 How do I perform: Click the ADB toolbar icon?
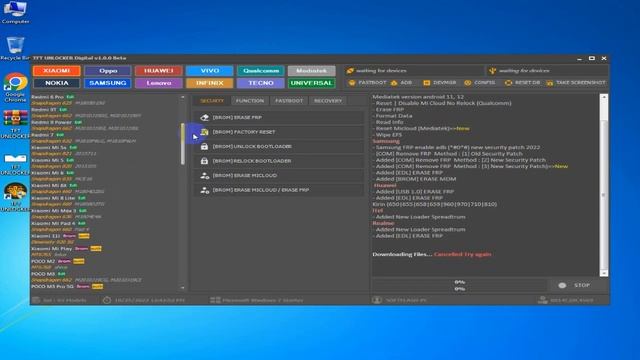pos(402,83)
